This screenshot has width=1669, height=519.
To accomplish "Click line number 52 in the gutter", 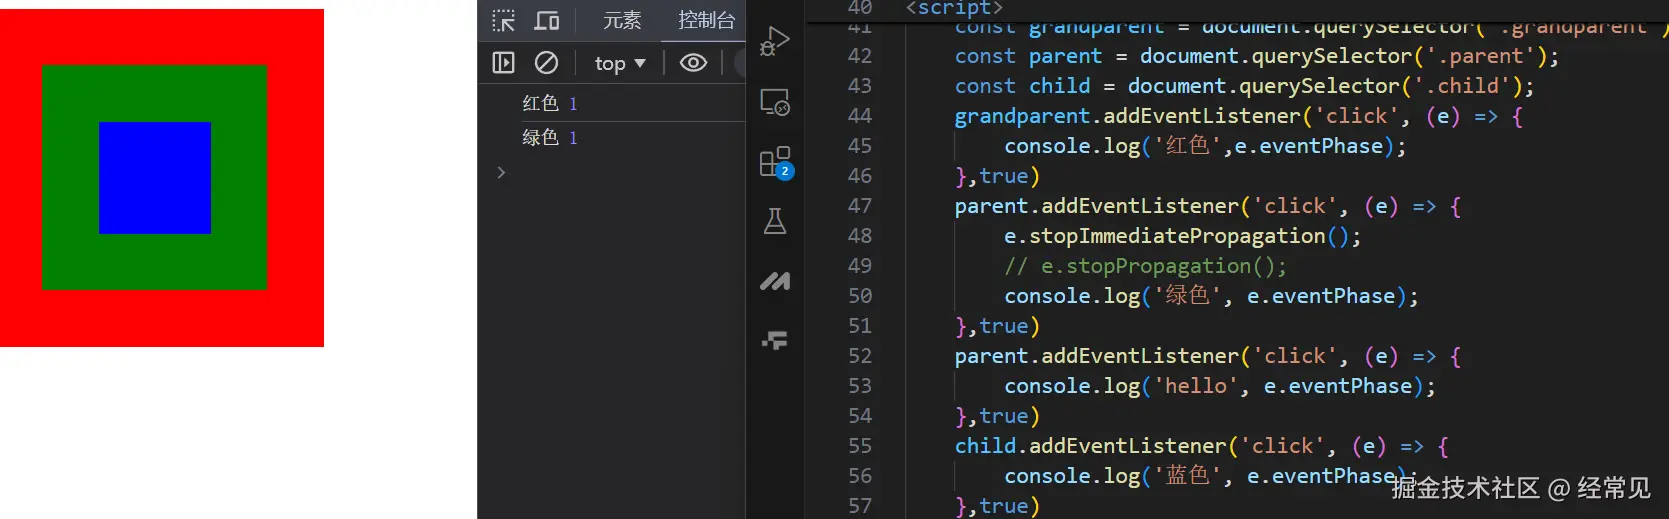I will [x=860, y=356].
